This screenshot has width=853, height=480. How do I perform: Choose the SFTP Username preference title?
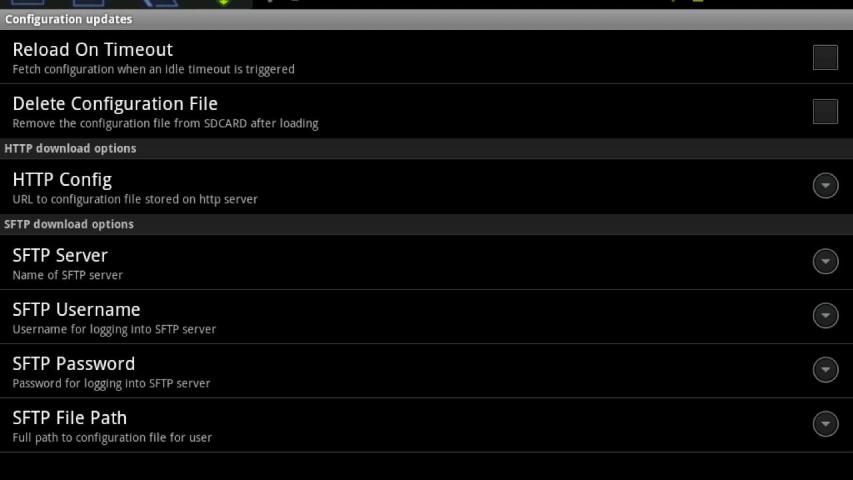click(76, 310)
